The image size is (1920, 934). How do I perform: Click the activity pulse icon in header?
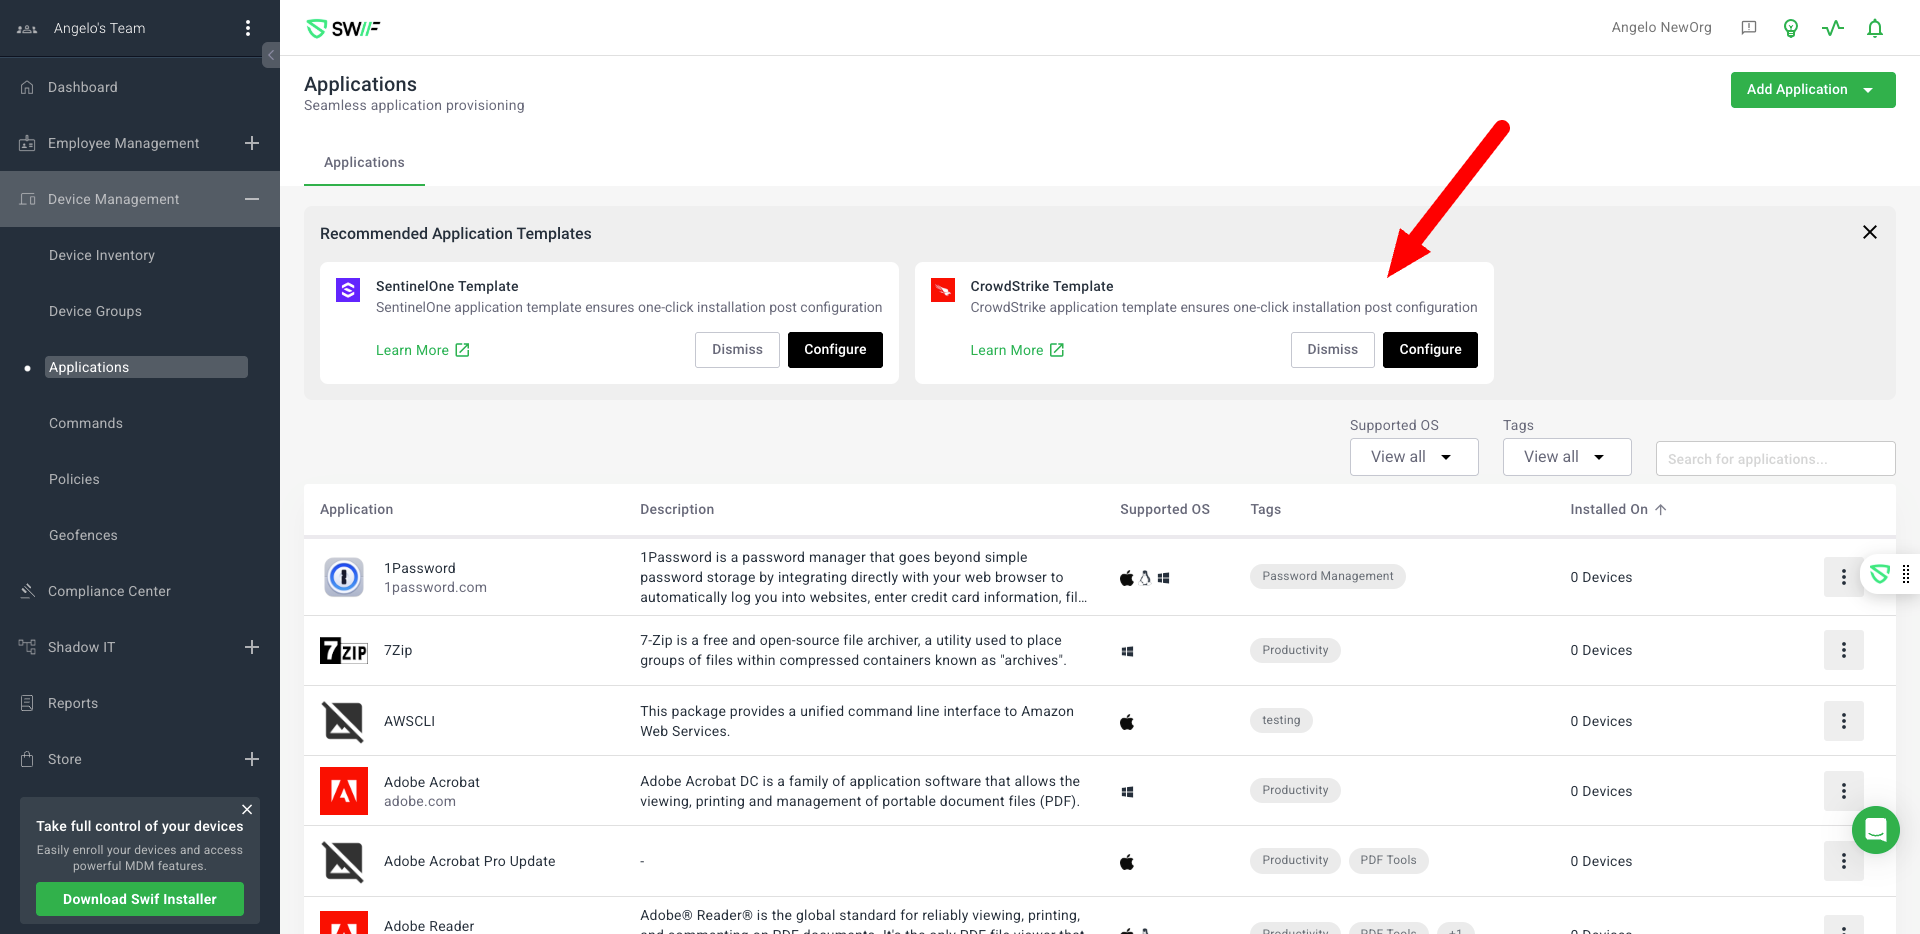(x=1833, y=28)
